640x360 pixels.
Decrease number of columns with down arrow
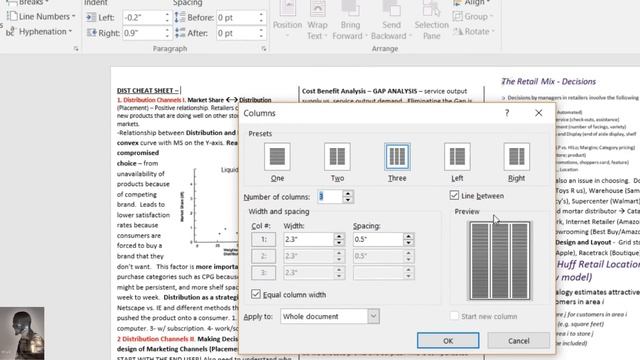click(348, 200)
